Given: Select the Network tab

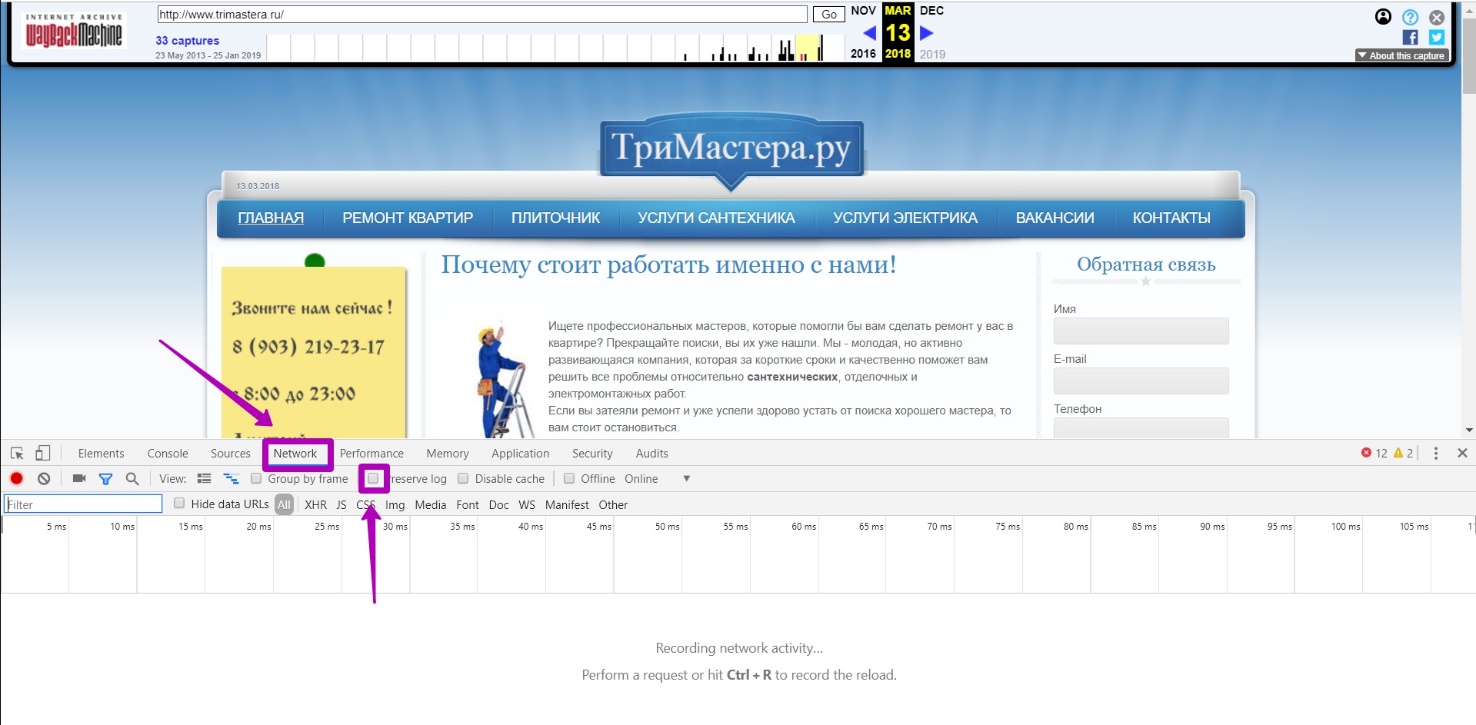Looking at the screenshot, I should pyautogui.click(x=295, y=454).
